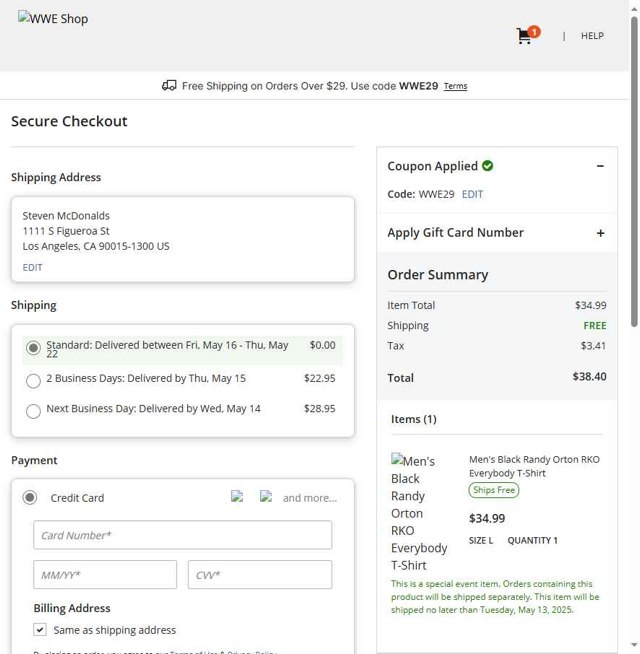
Task: Edit the shipping address
Action: 33,268
